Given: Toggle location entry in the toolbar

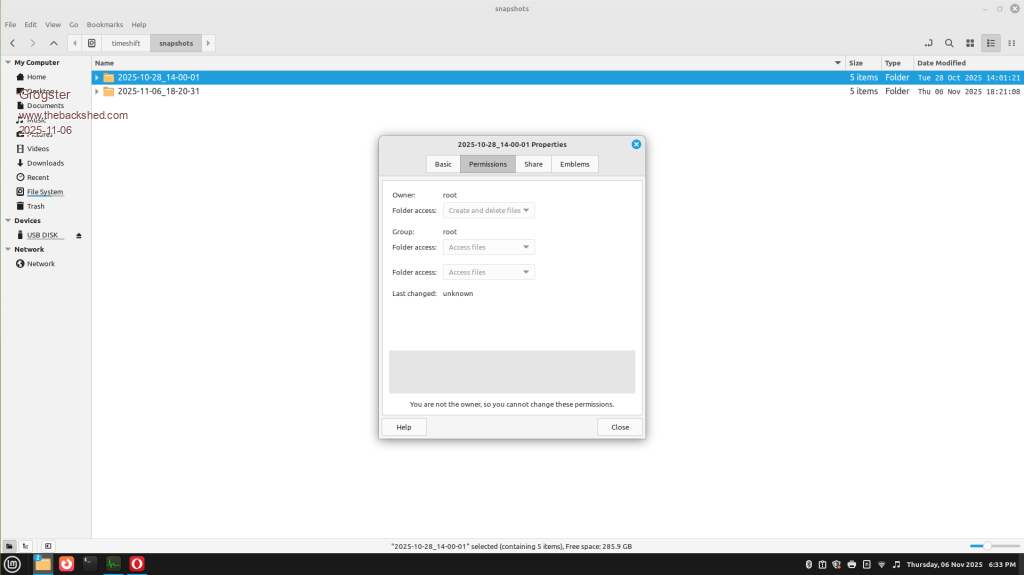Looking at the screenshot, I should click(x=928, y=43).
